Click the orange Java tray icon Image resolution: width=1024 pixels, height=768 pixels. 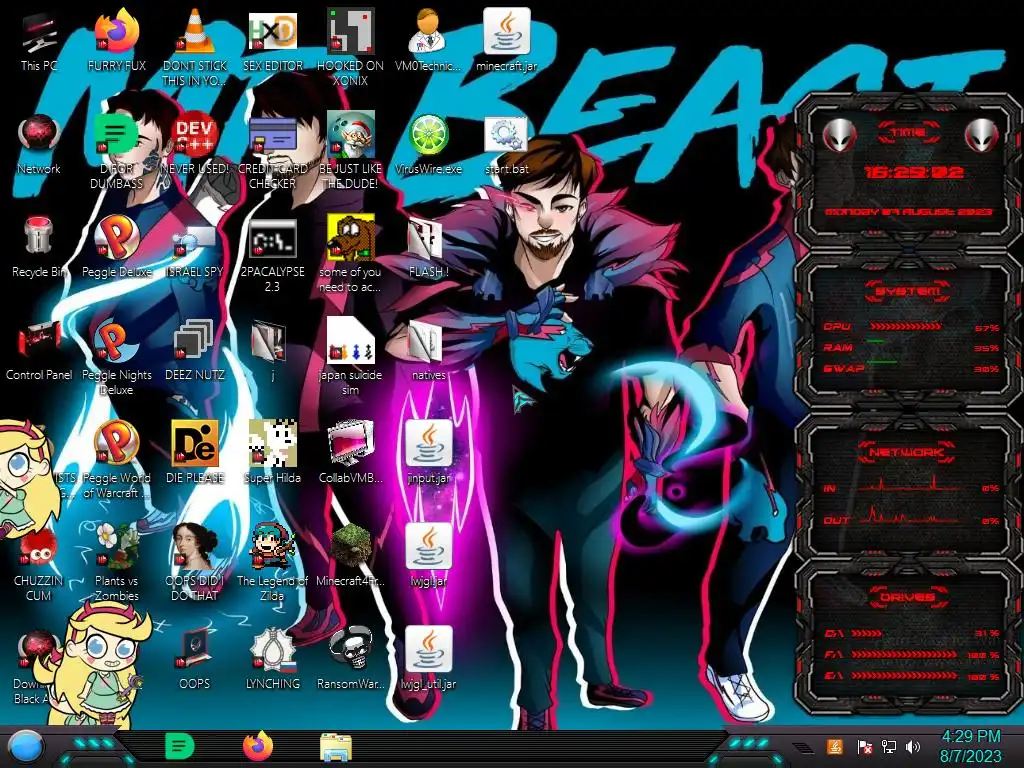tap(835, 746)
